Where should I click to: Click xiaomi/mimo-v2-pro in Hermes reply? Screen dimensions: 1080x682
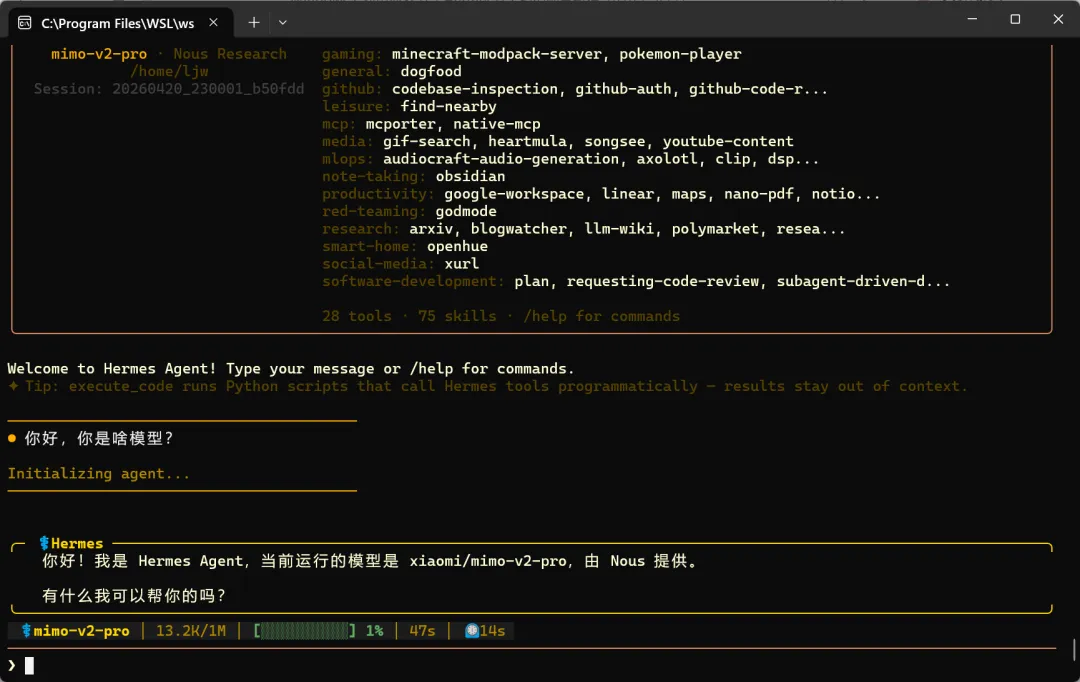click(488, 561)
